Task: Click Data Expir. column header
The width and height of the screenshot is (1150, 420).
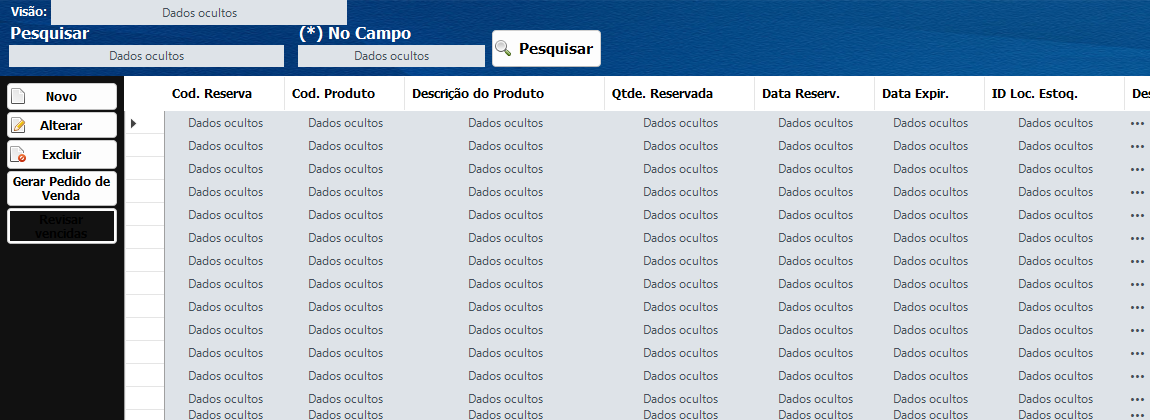Action: click(x=930, y=94)
